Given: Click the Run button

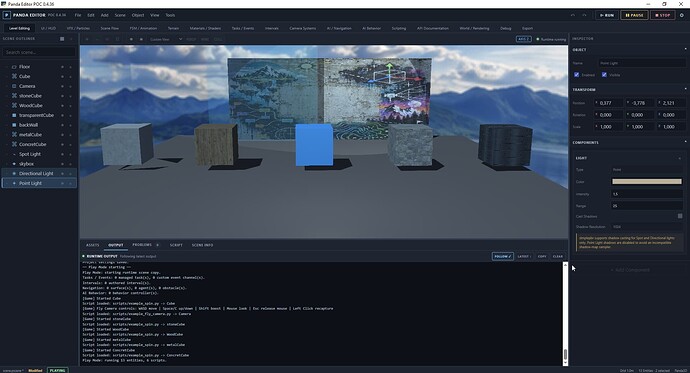Looking at the screenshot, I should [607, 15].
